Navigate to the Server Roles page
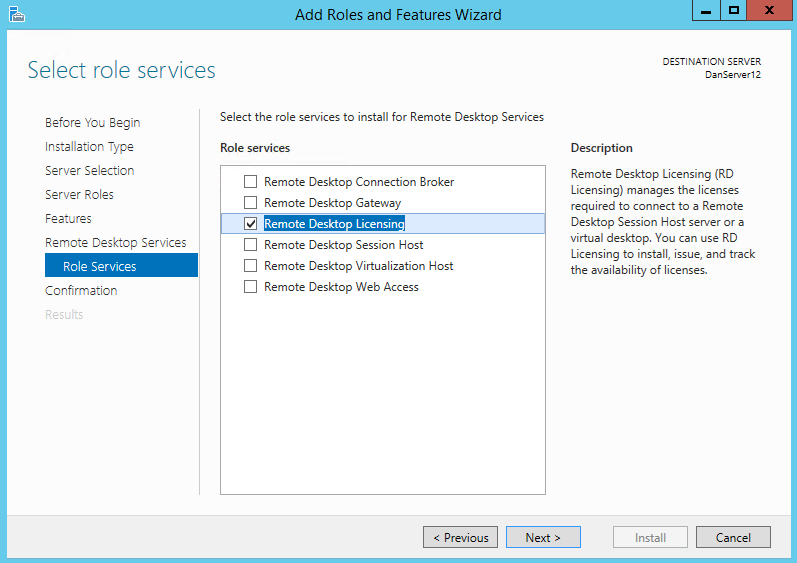The width and height of the screenshot is (797, 563). (79, 195)
